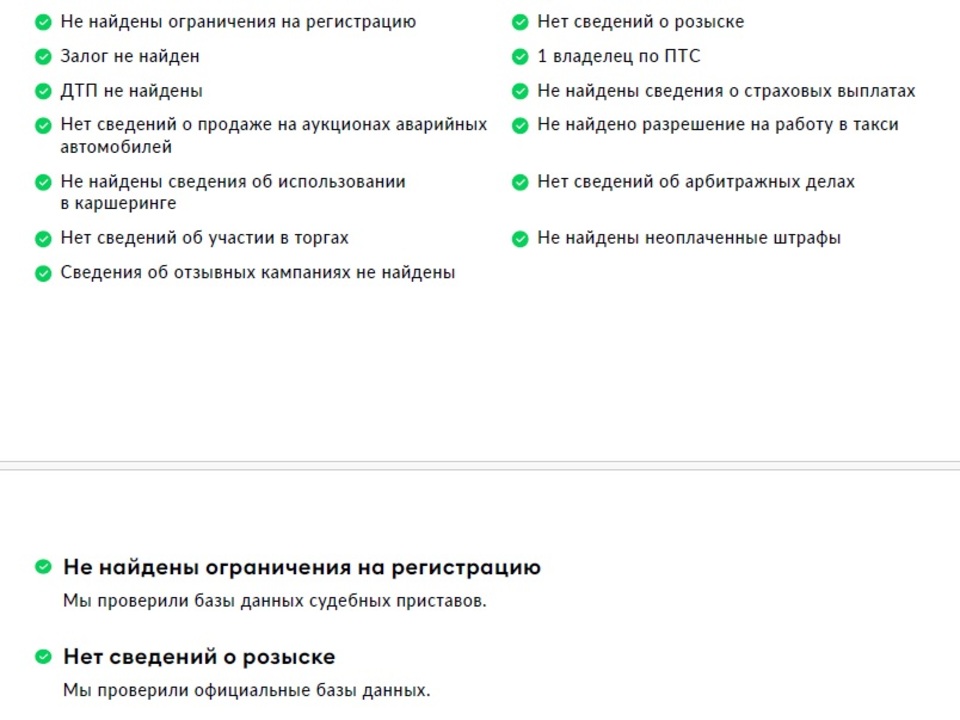960x720 pixels.
Task: Click green check by bold "Нет сведений о розыске" heading
Action: [x=43, y=657]
